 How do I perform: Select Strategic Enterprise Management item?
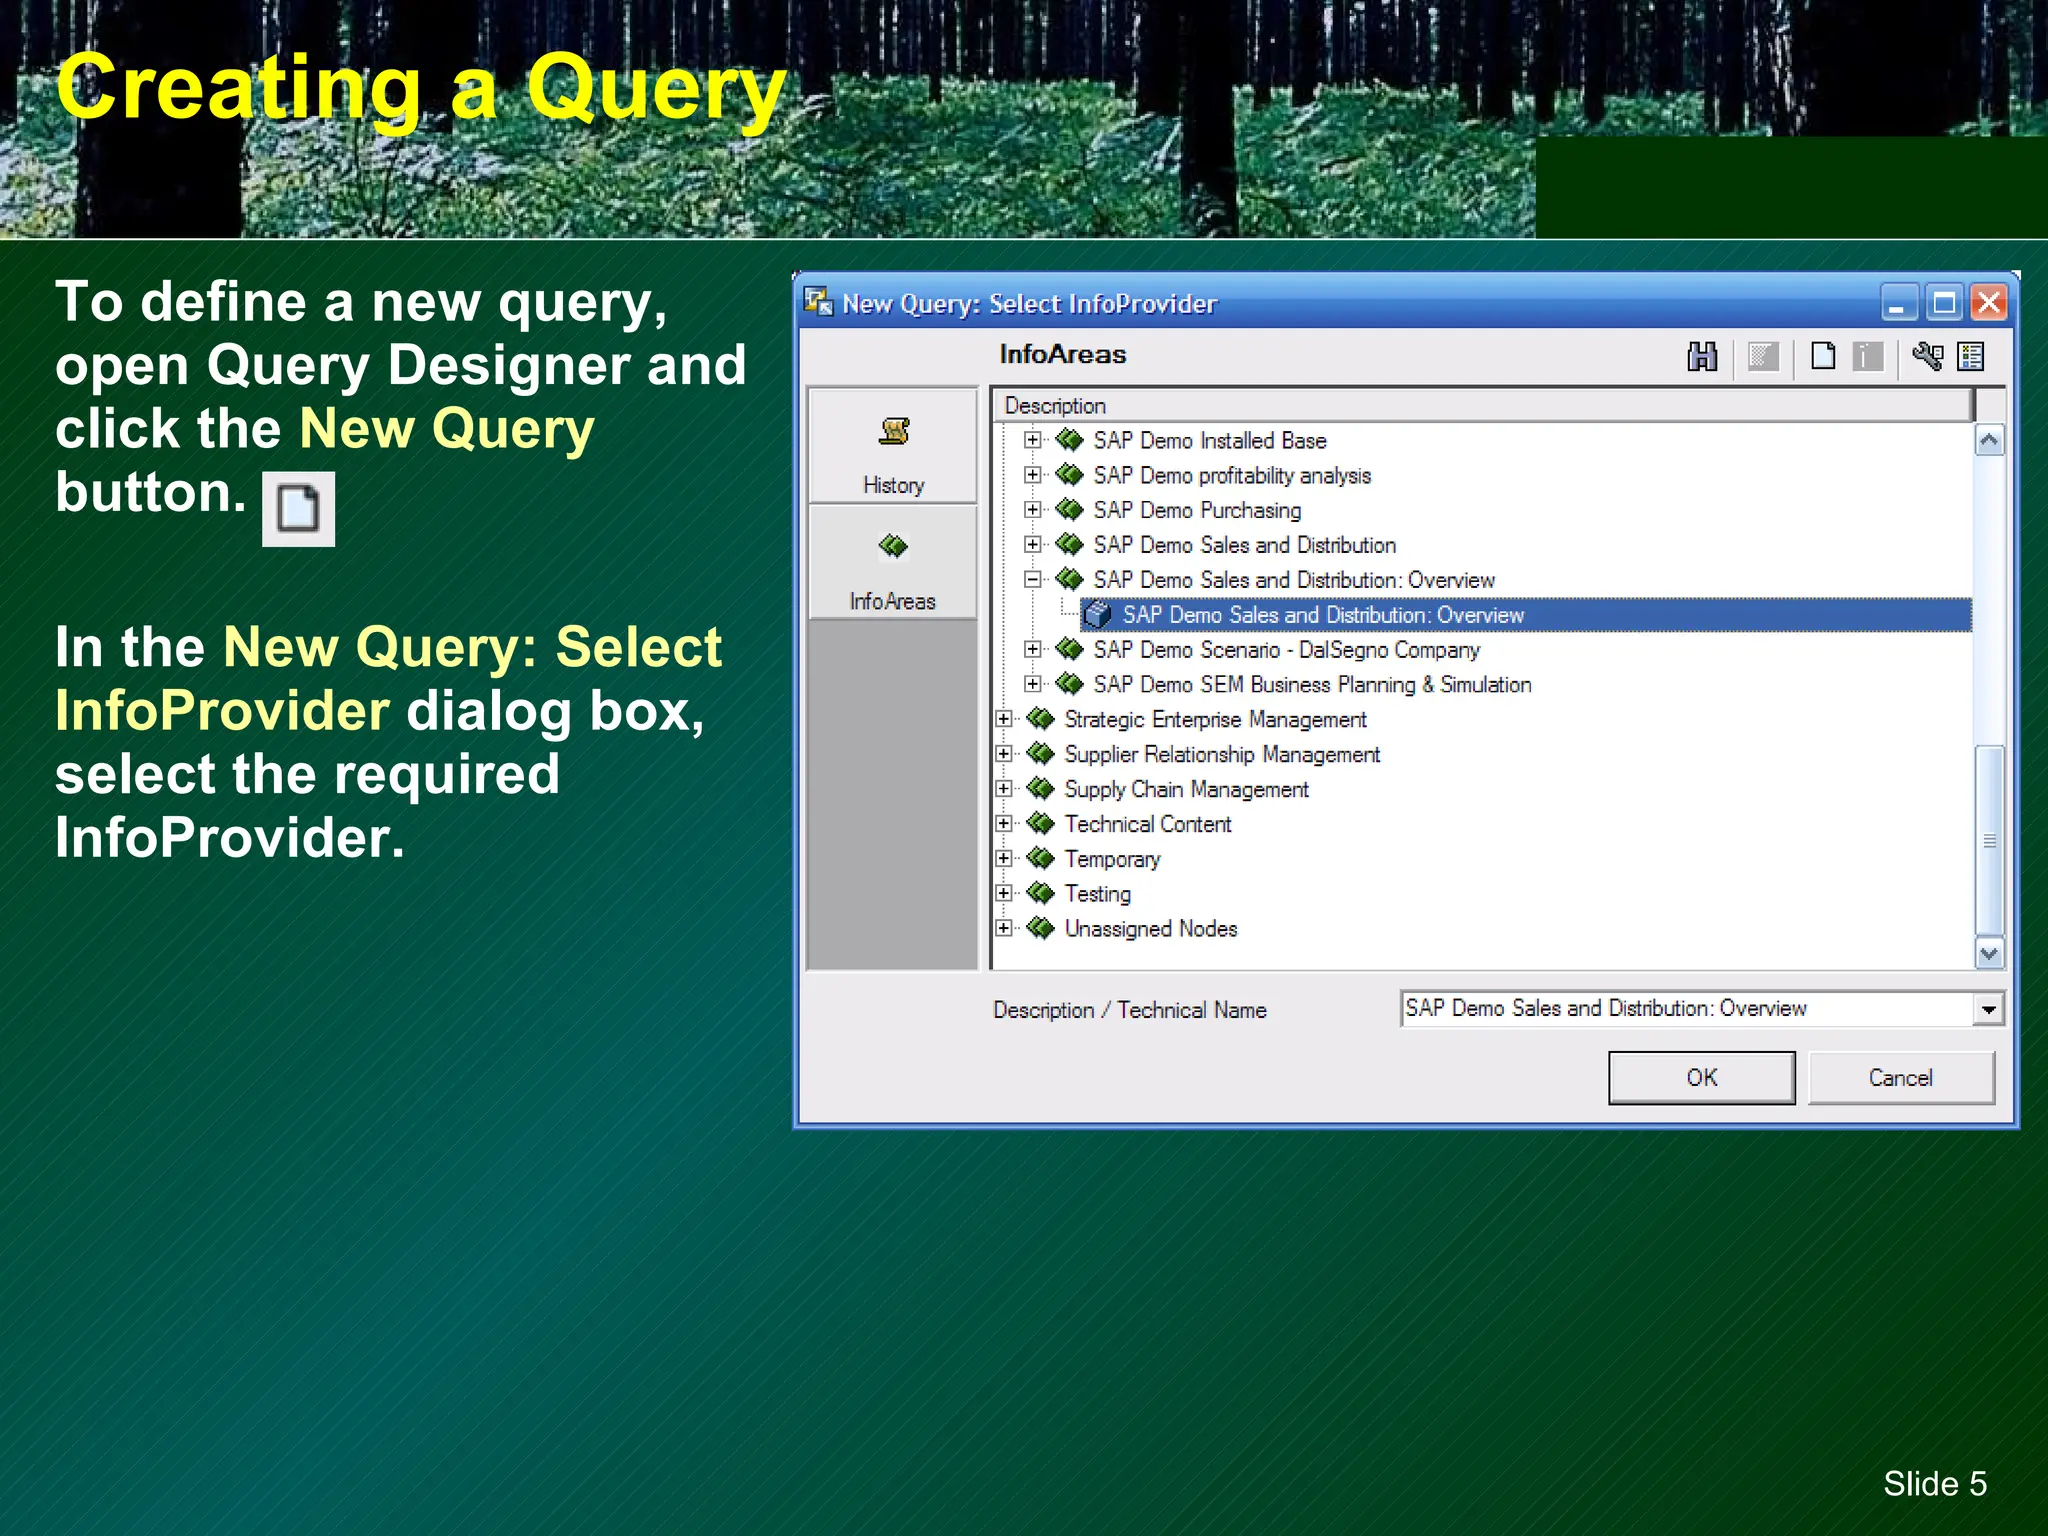[x=1215, y=719]
